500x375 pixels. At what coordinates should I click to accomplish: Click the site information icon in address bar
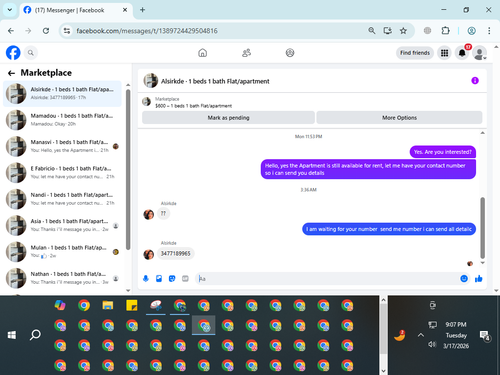click(x=67, y=31)
